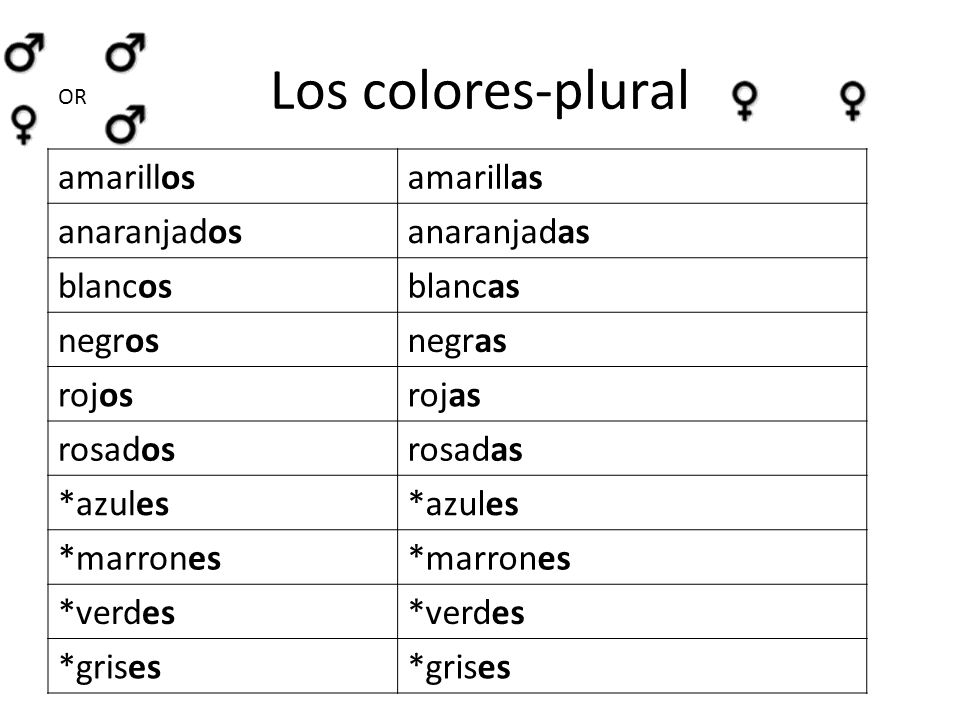Screen dimensions: 960x720
Task: Click the female symbol below the top-left male icon
Action: click(x=24, y=125)
